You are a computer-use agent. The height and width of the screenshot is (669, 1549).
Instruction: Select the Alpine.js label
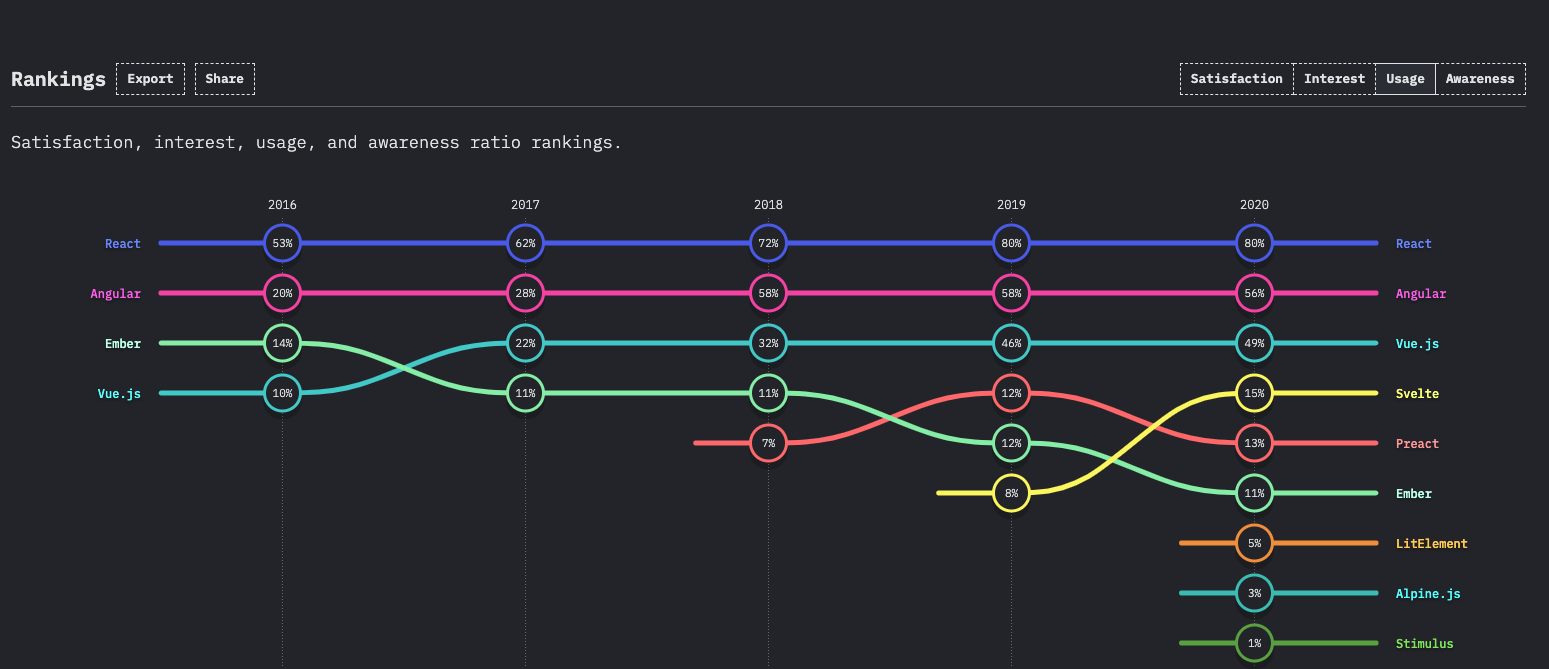coord(1428,593)
